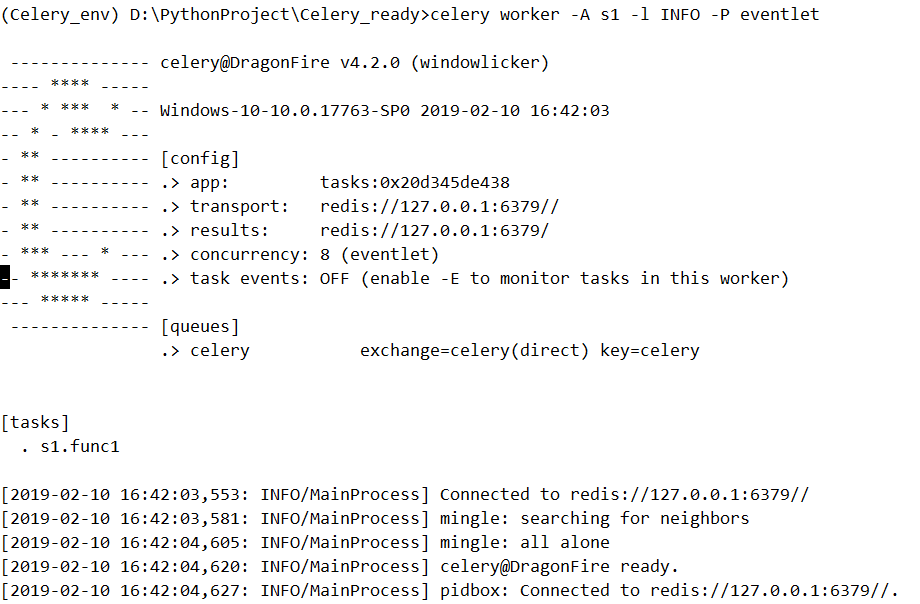This screenshot has width=920, height=604.
Task: Click the results redis URL in config
Action: pos(434,231)
